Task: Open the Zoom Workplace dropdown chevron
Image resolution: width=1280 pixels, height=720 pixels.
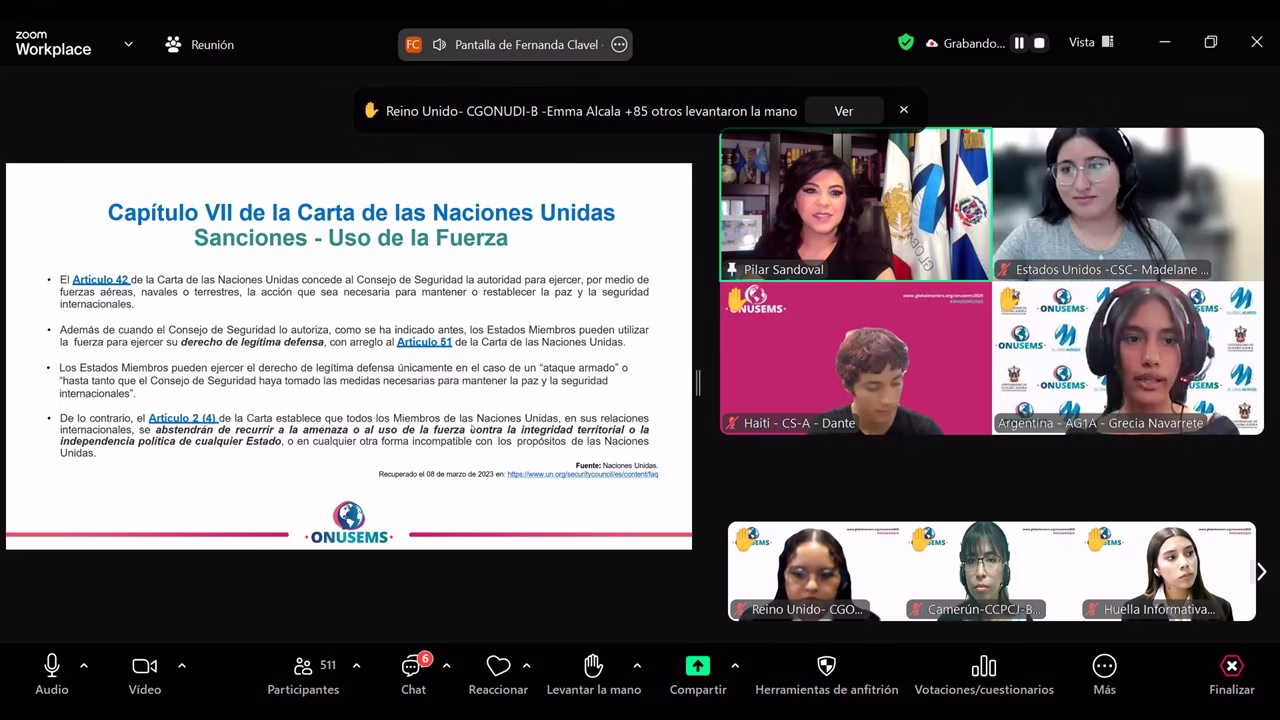Action: [128, 44]
